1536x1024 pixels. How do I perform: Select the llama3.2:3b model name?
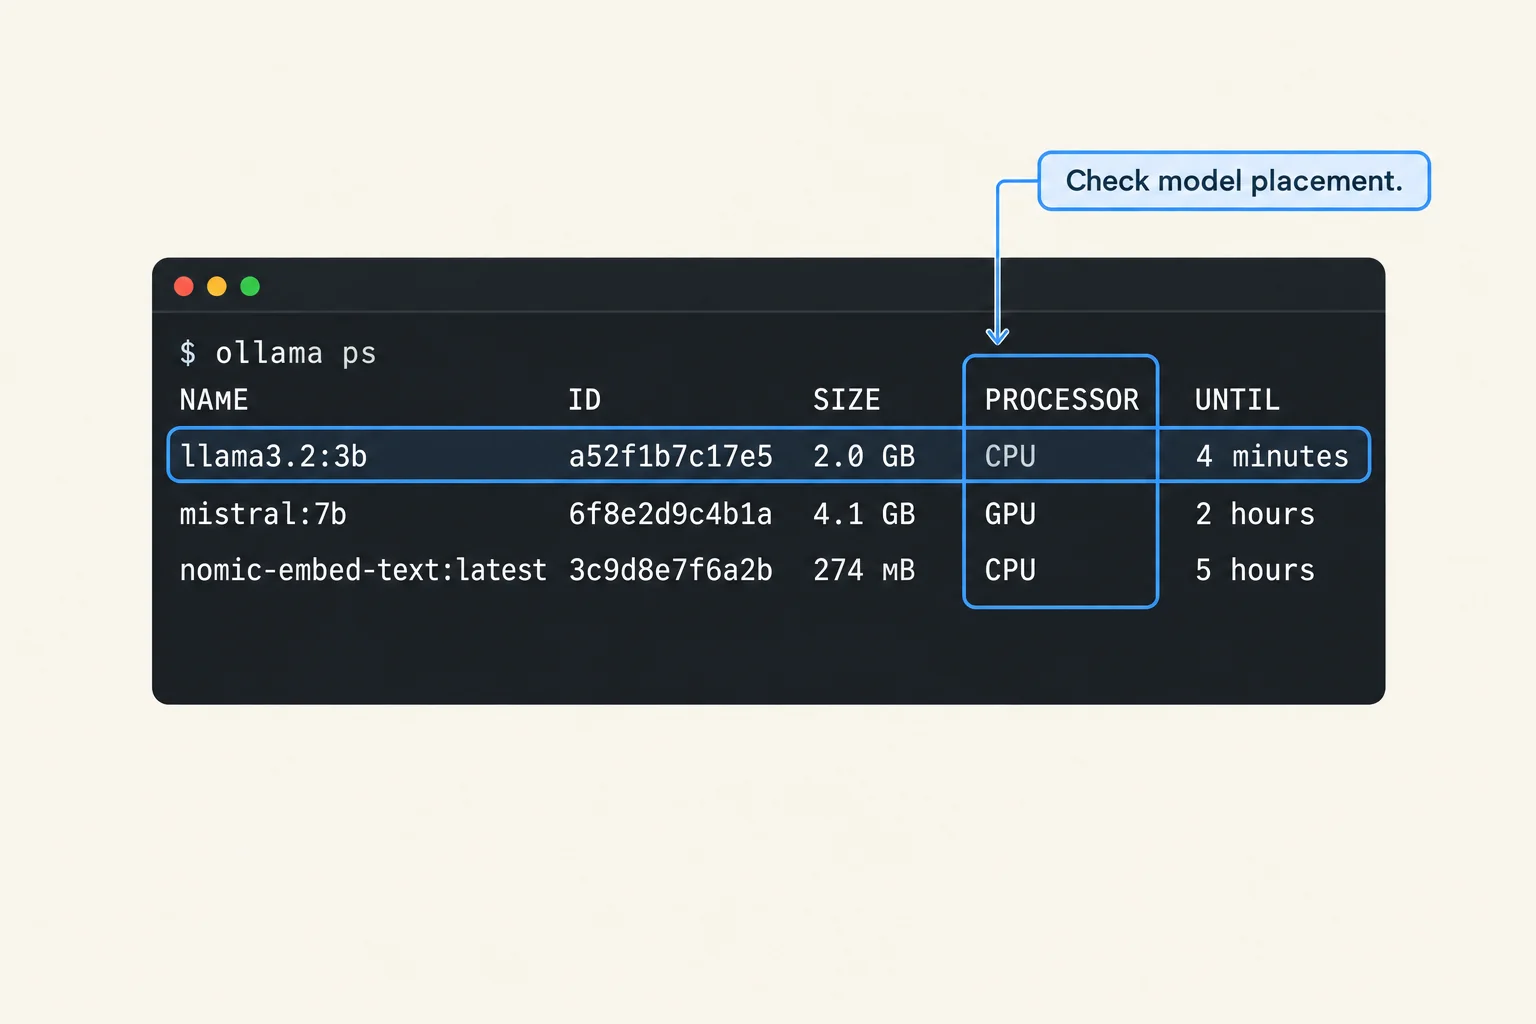[273, 456]
